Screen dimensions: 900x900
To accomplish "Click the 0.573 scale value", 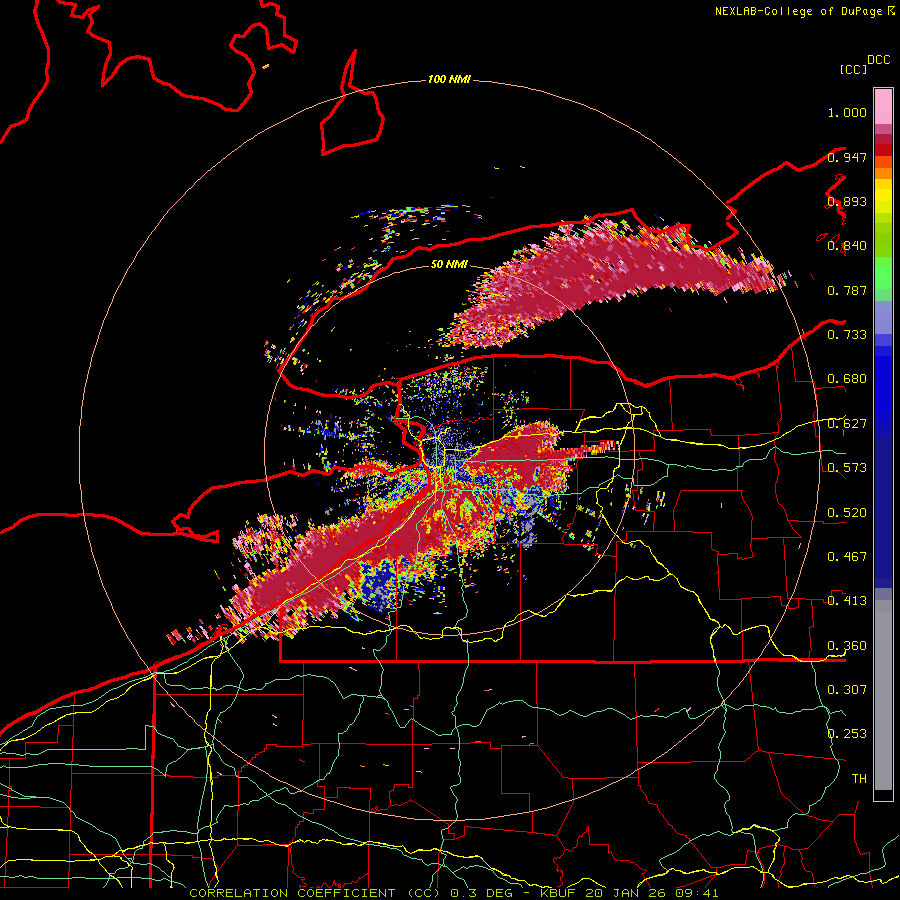I will coord(847,467).
